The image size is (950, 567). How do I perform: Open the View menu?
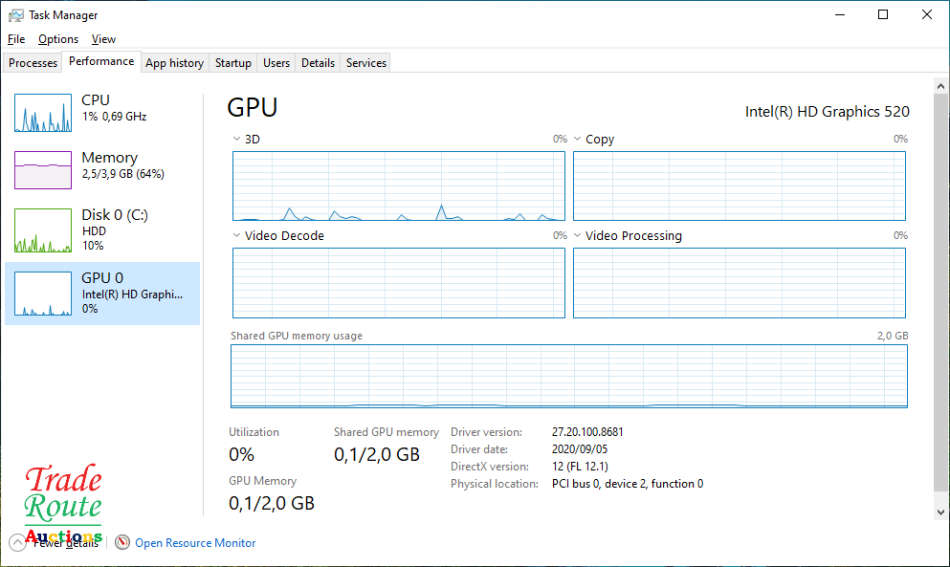(103, 39)
